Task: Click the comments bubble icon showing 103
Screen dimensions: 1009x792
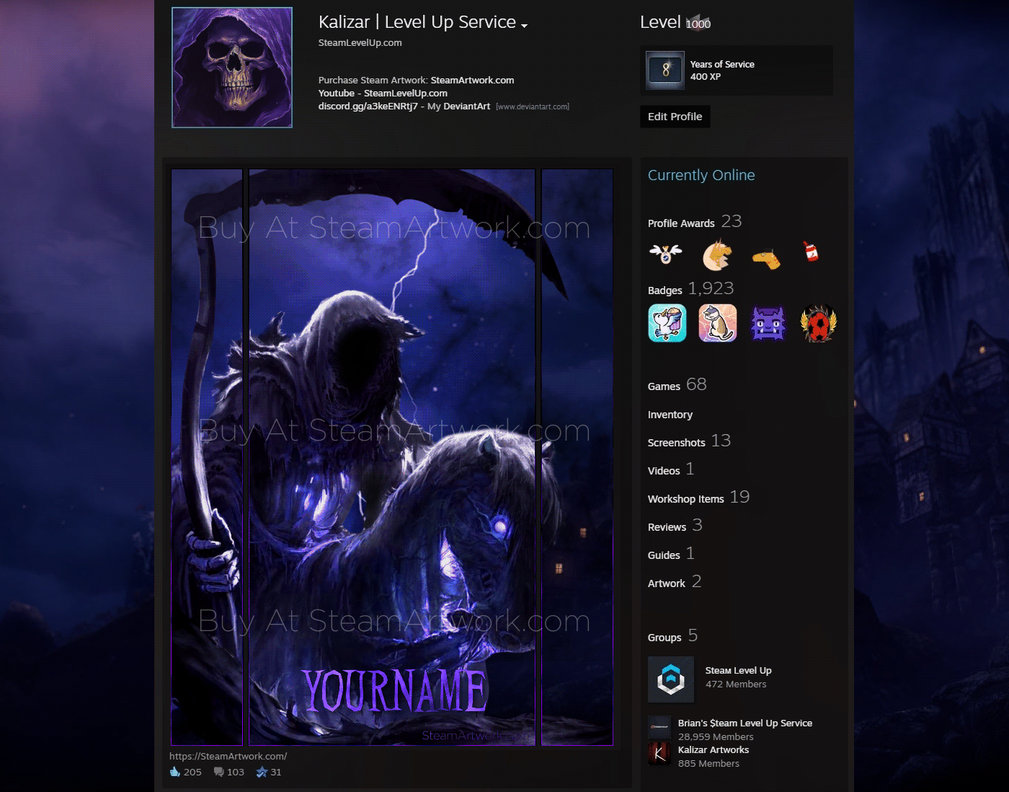Action: pyautogui.click(x=219, y=772)
